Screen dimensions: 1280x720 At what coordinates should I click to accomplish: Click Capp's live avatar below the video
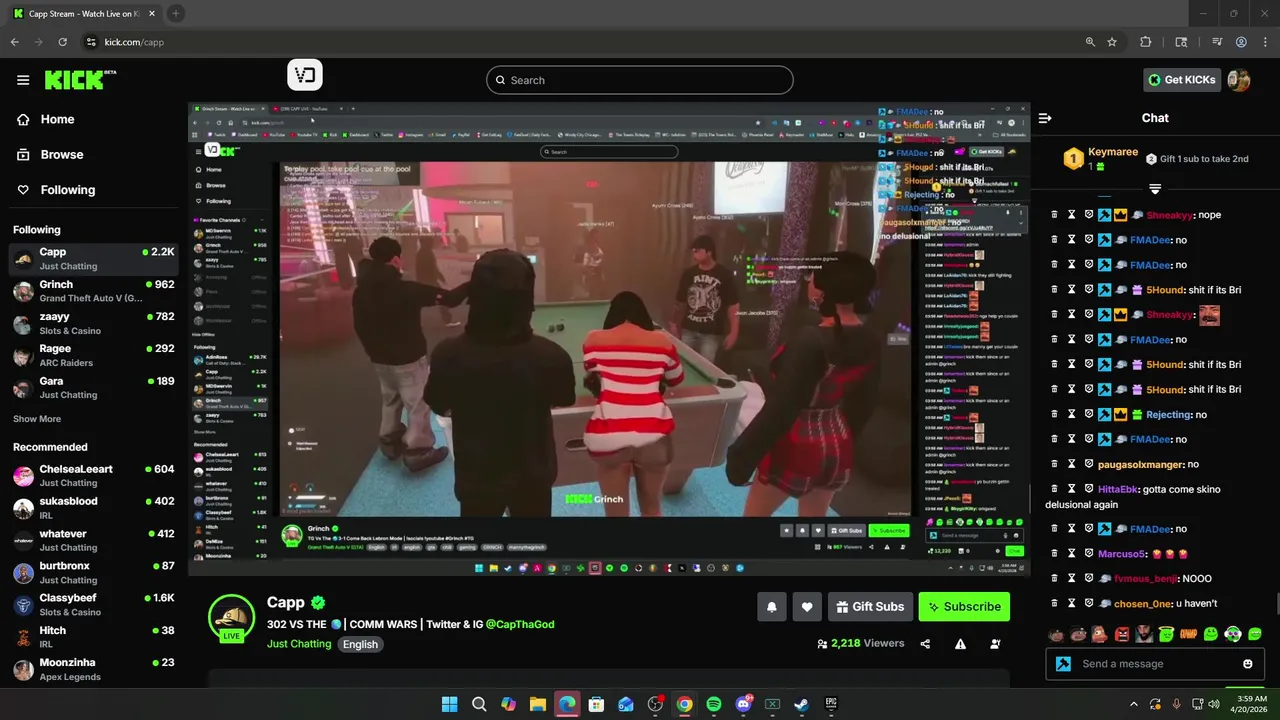231,618
